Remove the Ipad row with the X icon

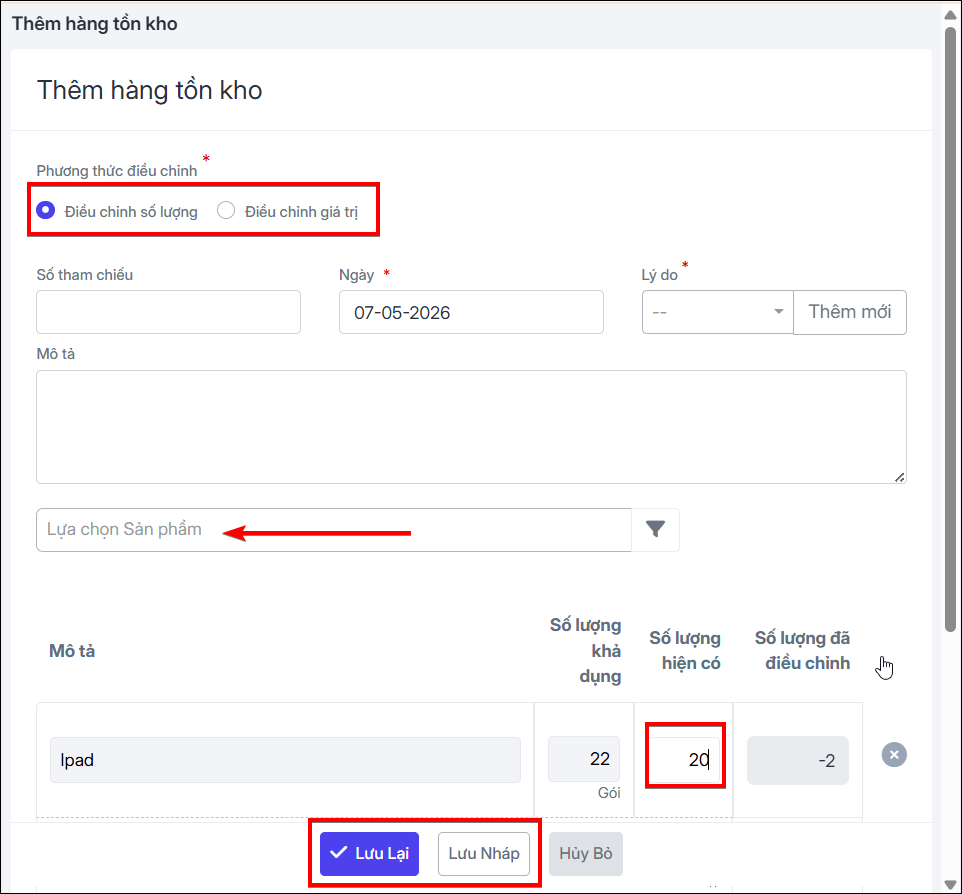click(x=894, y=755)
